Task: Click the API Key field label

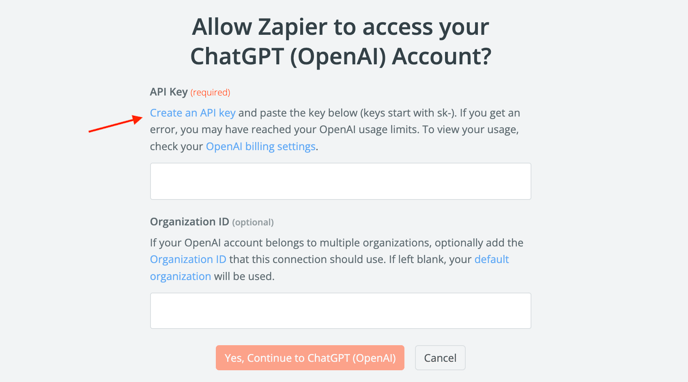Action: (x=169, y=92)
